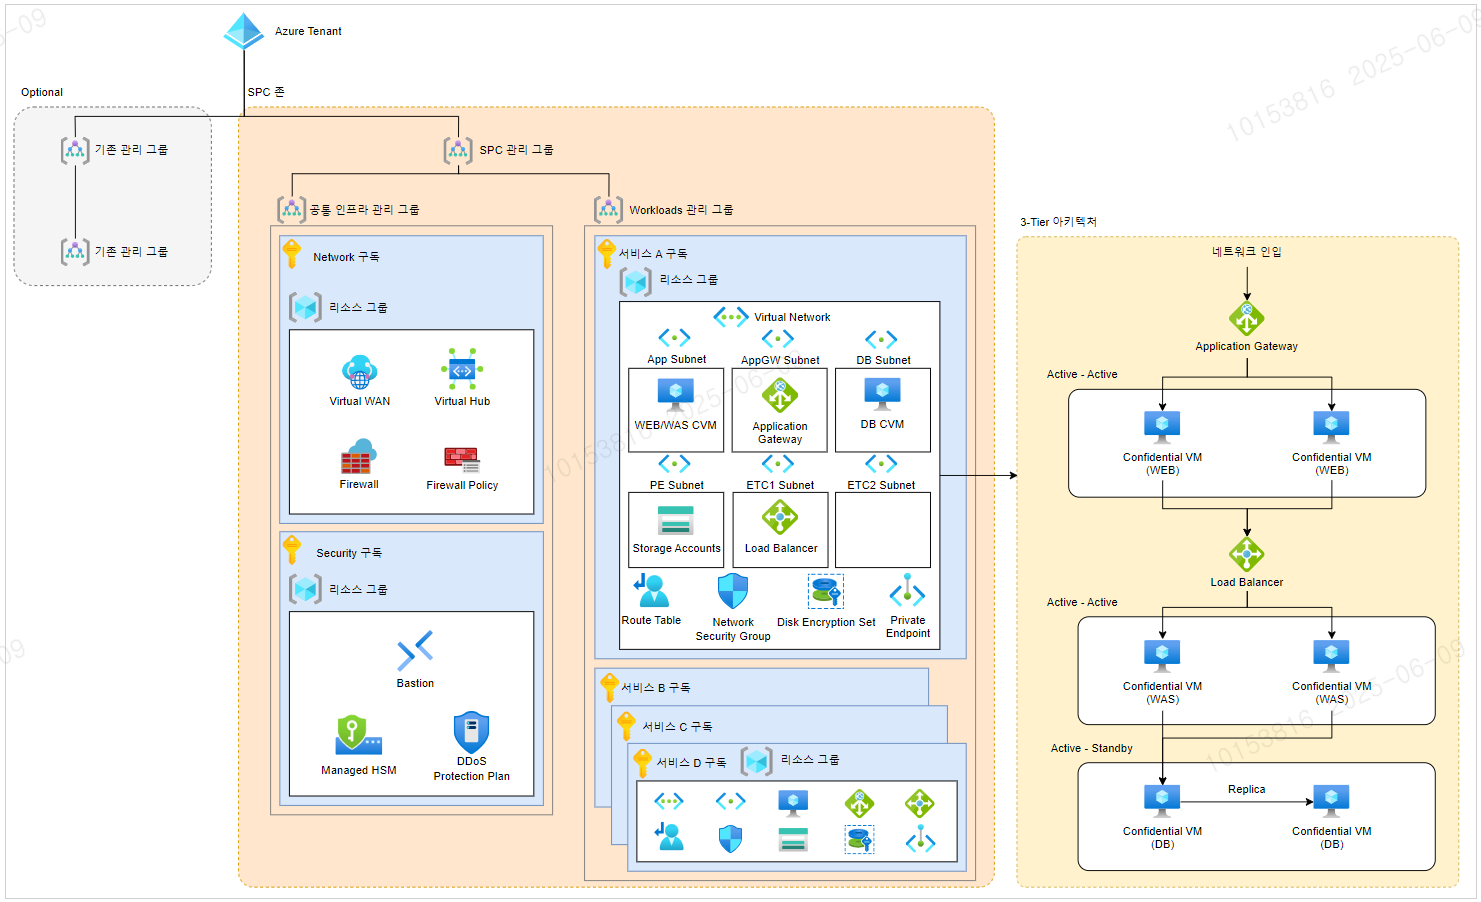Click the 서비스 D 구독 key icon
This screenshot has height=902, width=1481.
(643, 763)
